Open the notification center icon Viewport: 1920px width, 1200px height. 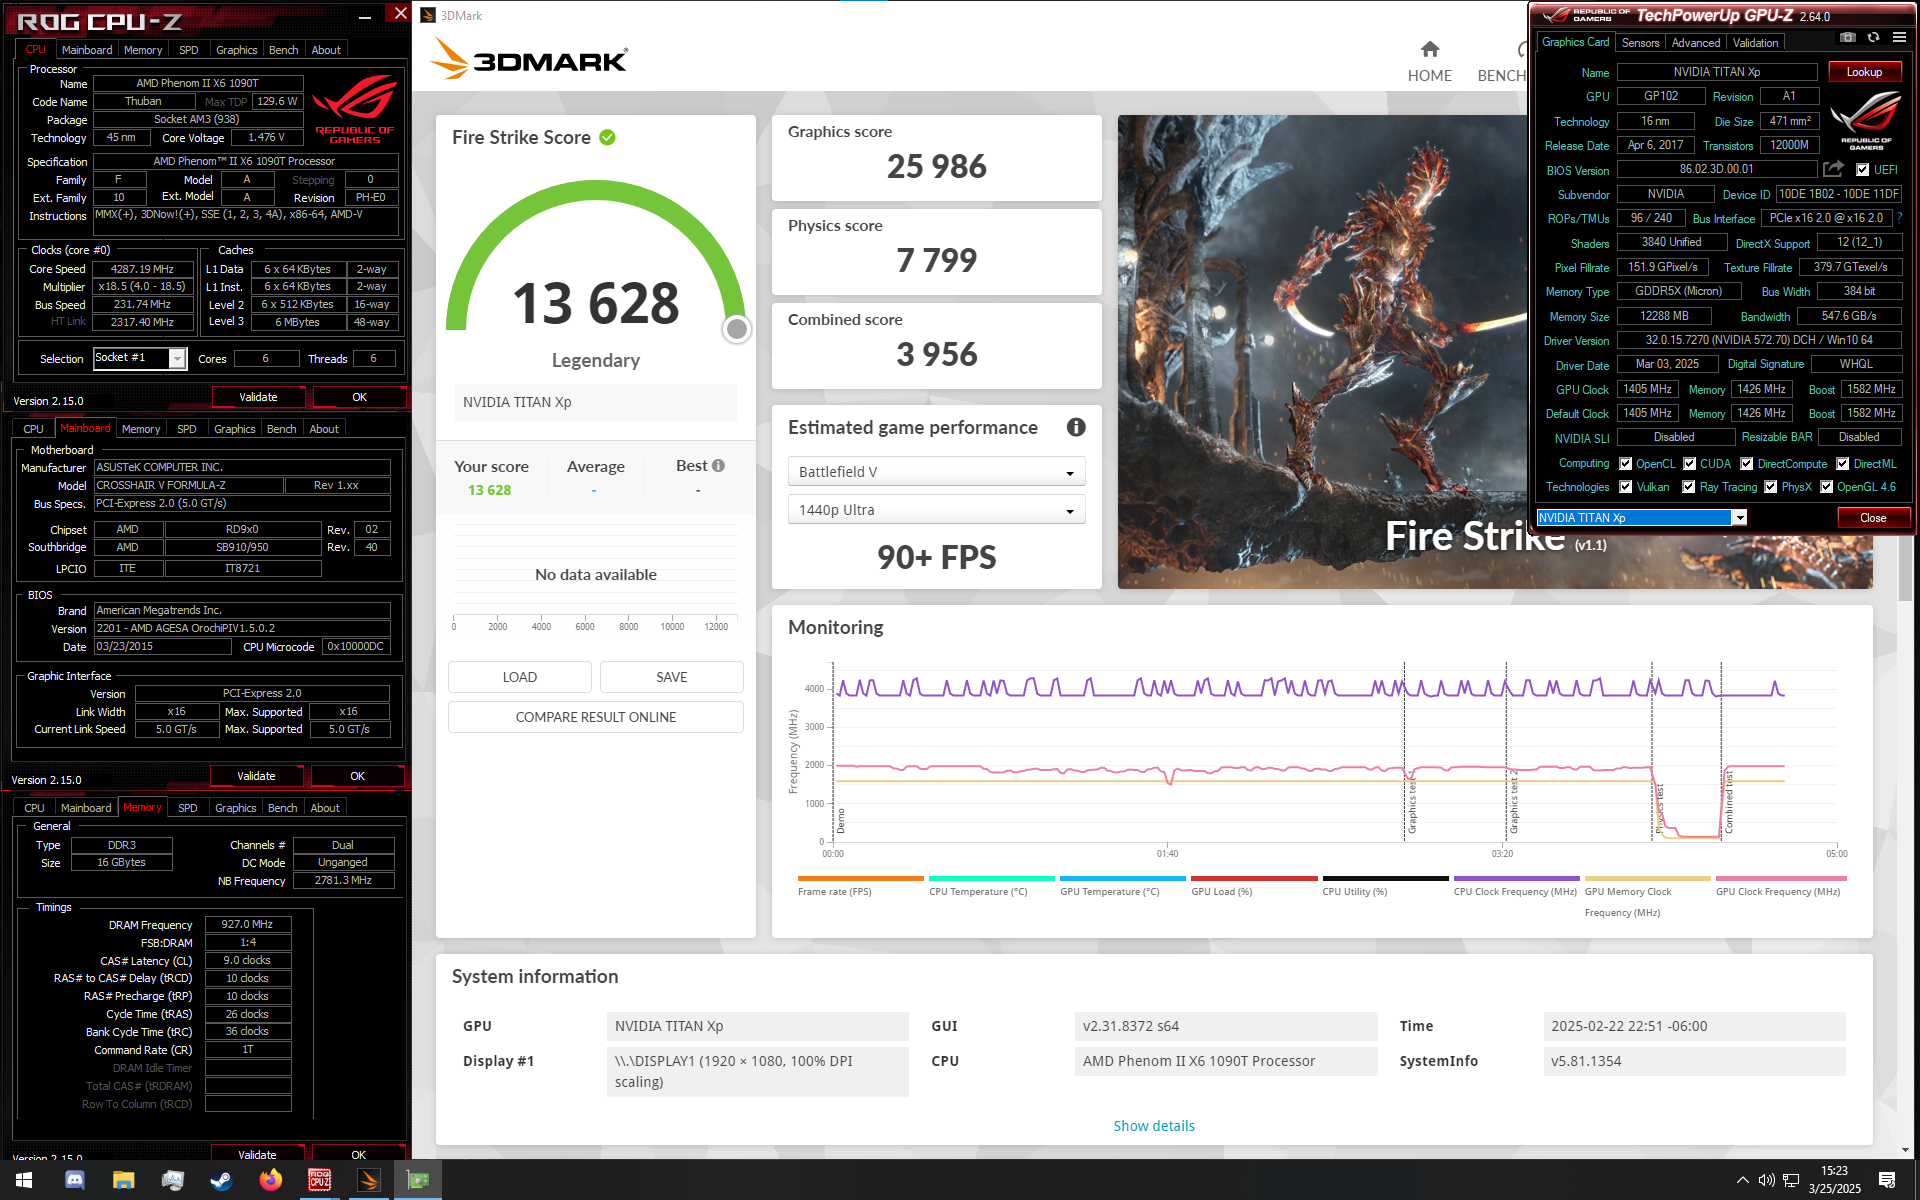click(1887, 1180)
